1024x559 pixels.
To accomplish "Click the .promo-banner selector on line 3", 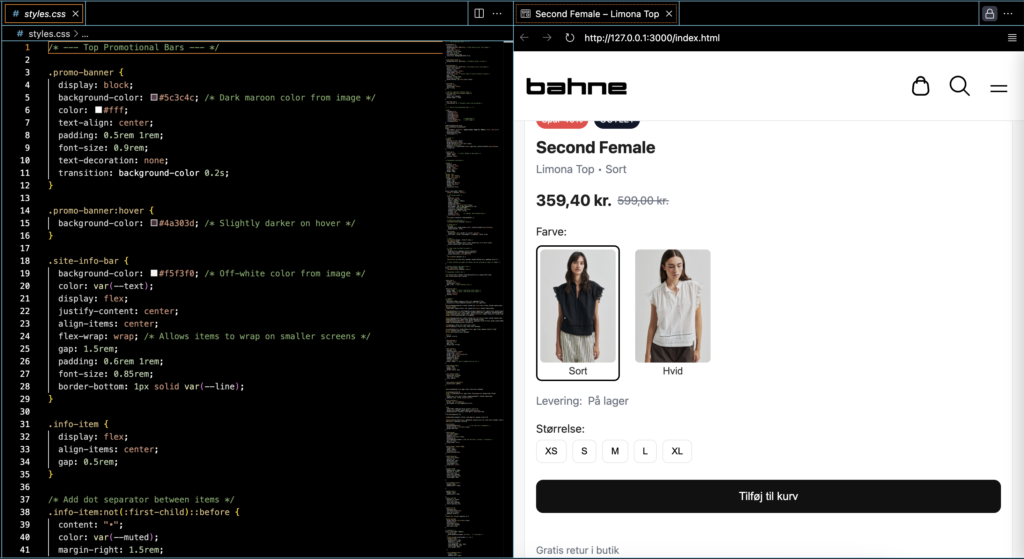I will 81,72.
